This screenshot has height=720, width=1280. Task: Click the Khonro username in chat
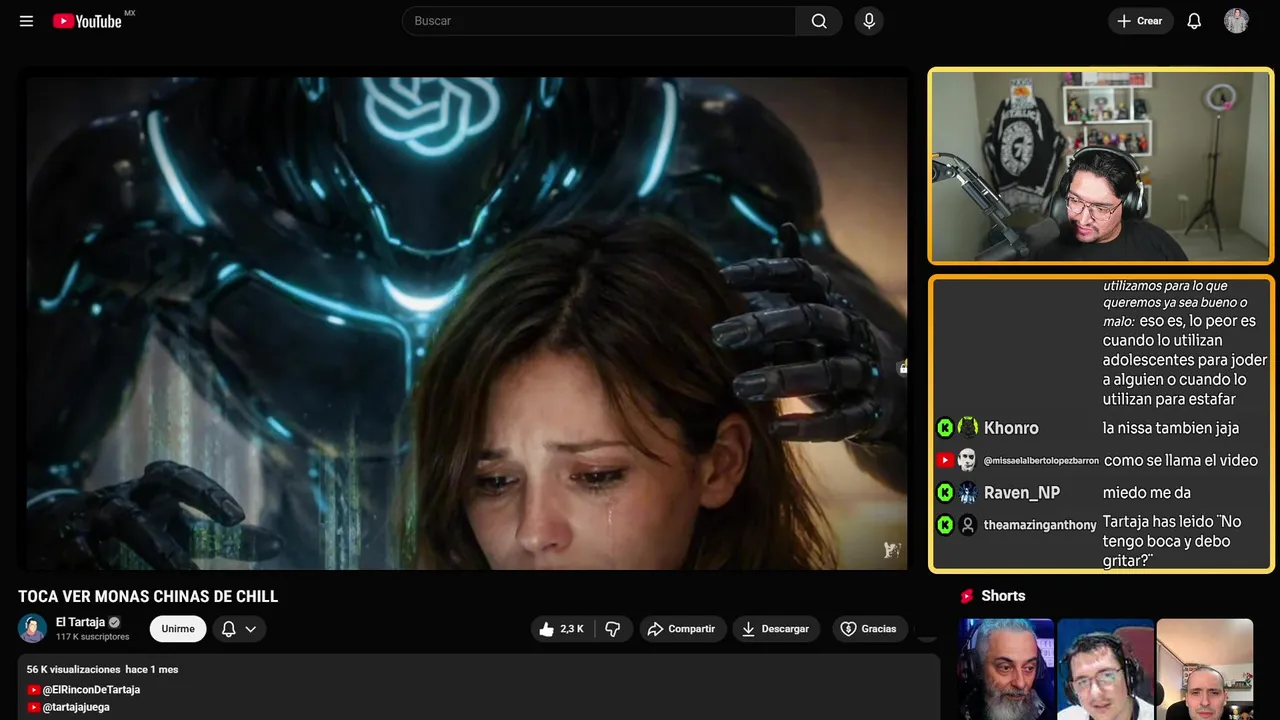pyautogui.click(x=1011, y=428)
